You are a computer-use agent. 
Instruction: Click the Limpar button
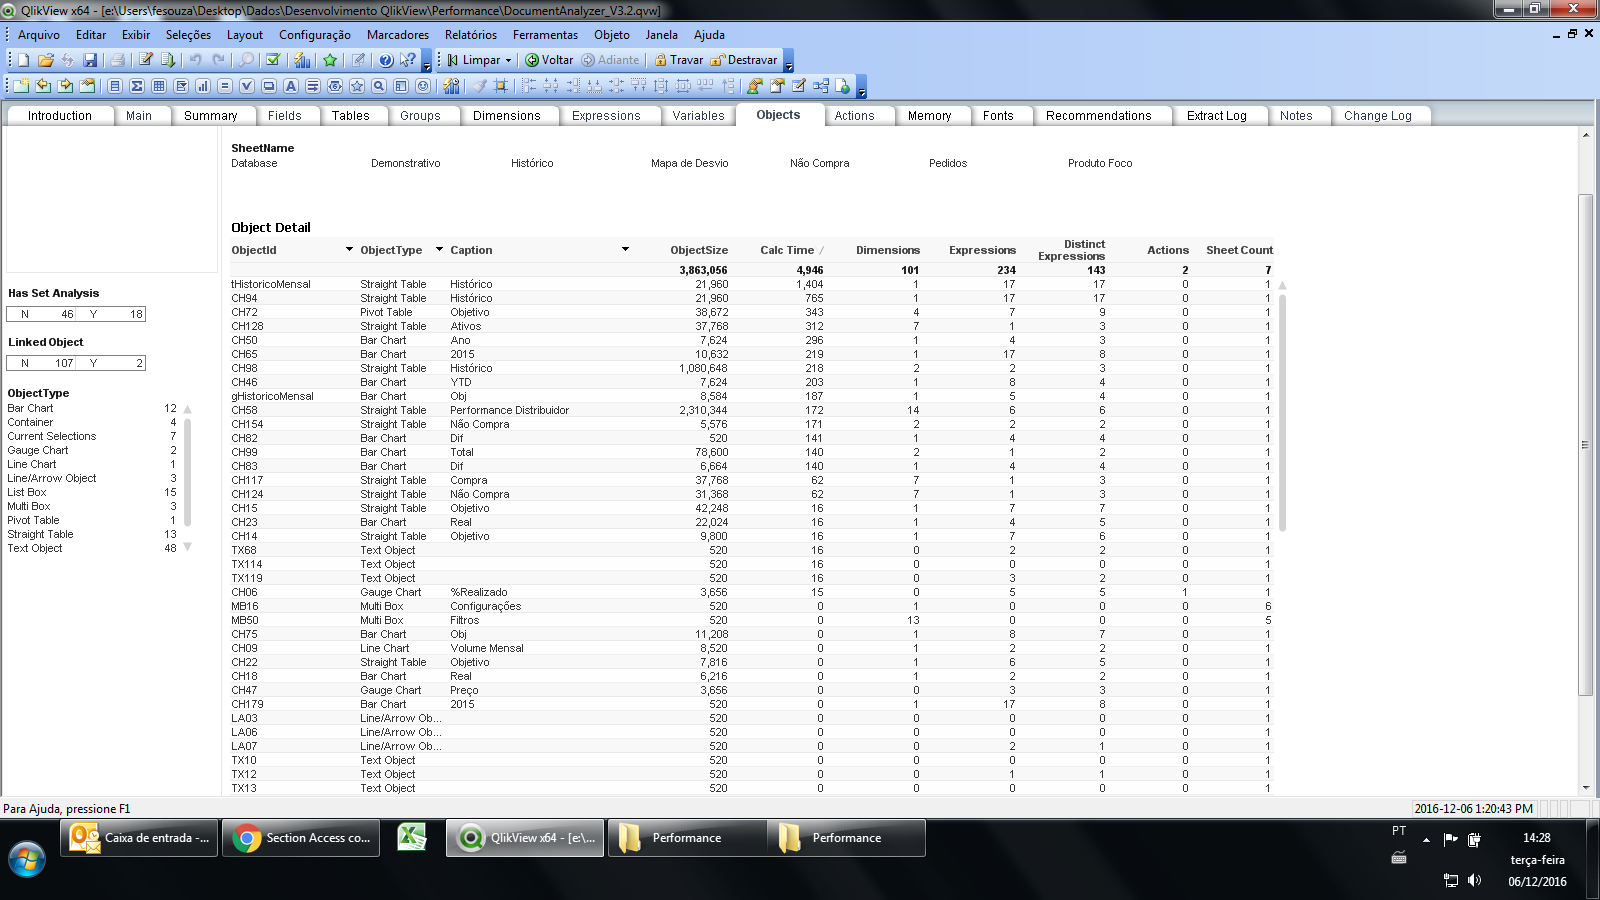pyautogui.click(x=473, y=60)
